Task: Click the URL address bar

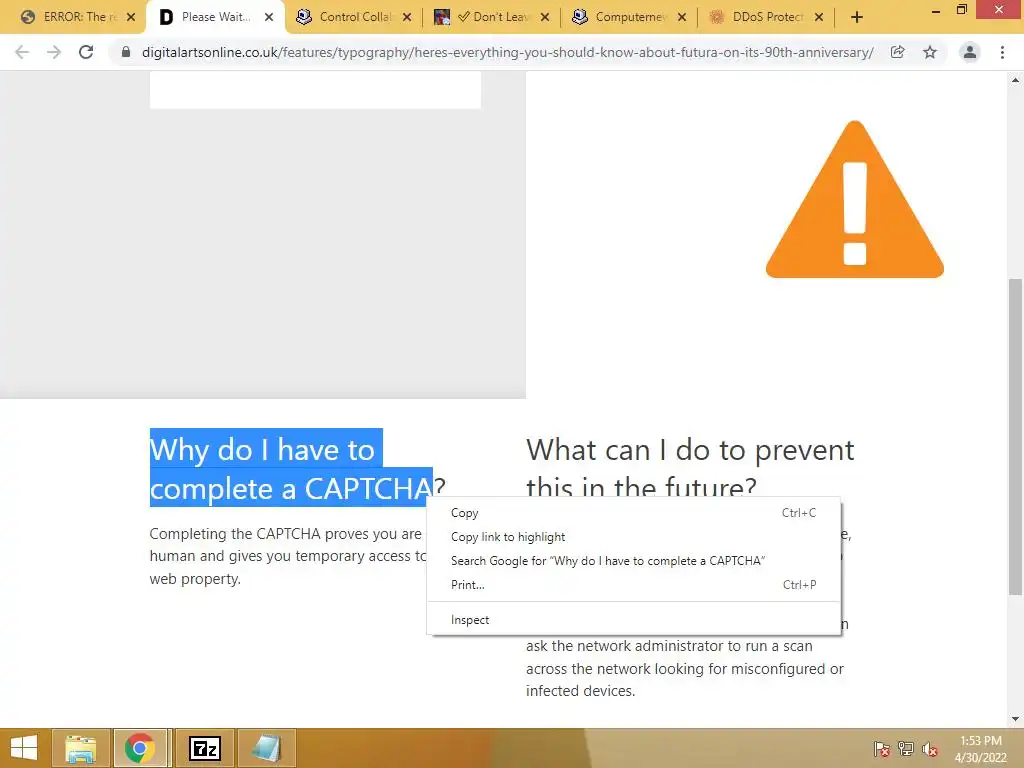Action: click(507, 52)
